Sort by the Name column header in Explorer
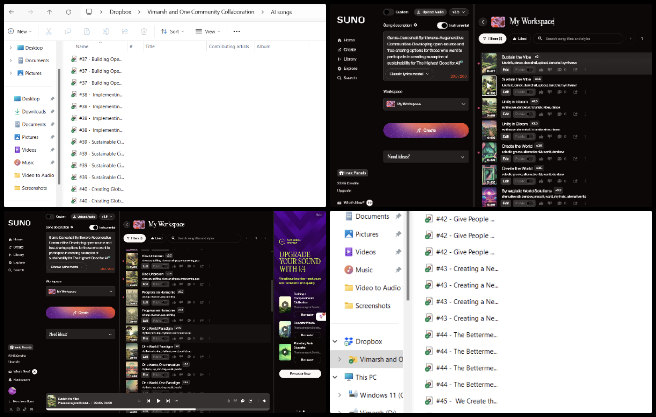The height and width of the screenshot is (417, 656). click(82, 46)
